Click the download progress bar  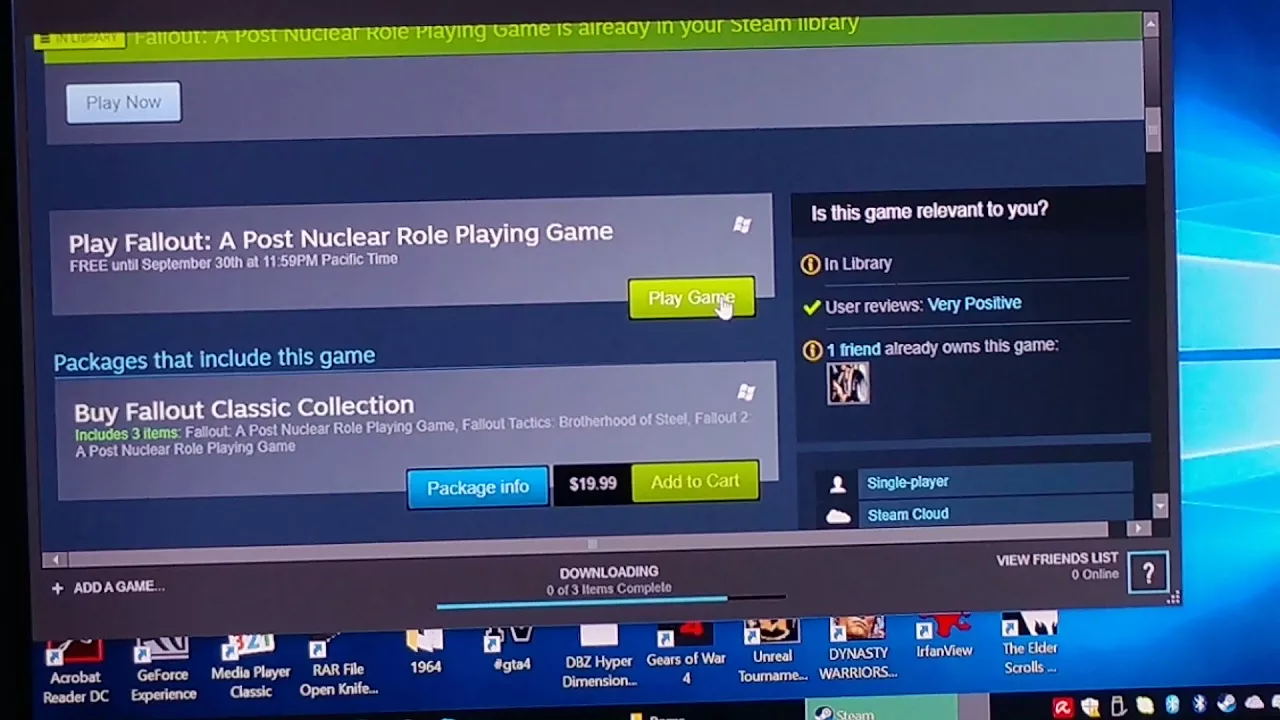(x=611, y=601)
